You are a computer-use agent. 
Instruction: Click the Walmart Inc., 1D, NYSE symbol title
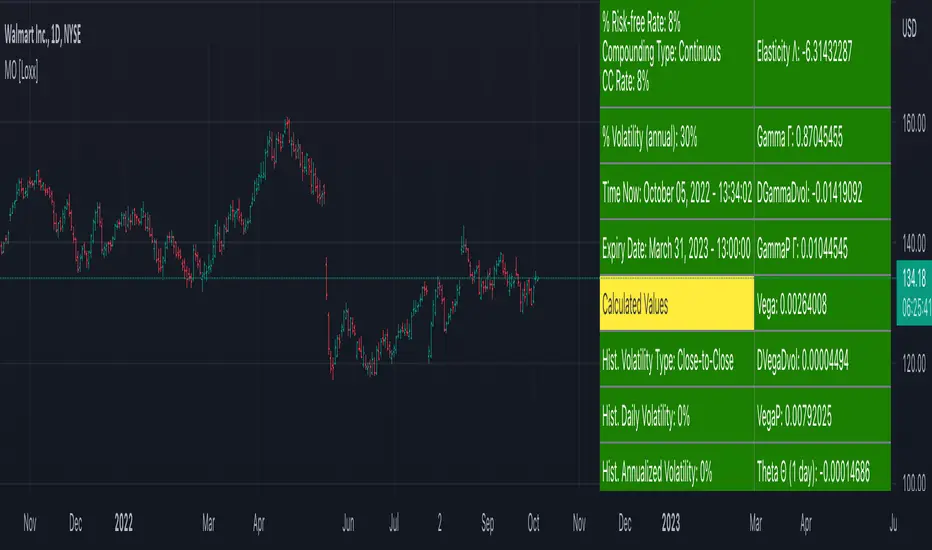click(41, 33)
